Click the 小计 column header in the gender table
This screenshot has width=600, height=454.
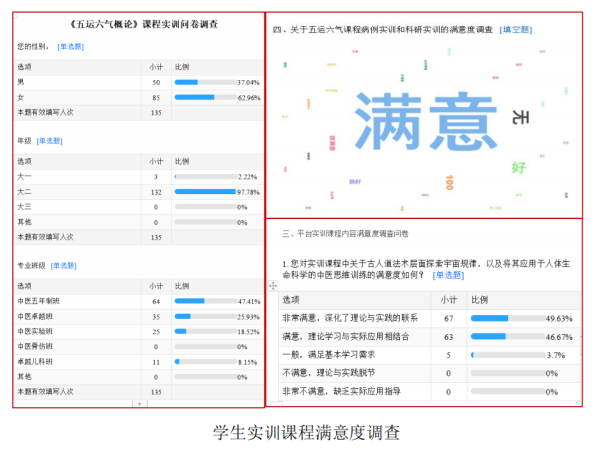coord(155,66)
